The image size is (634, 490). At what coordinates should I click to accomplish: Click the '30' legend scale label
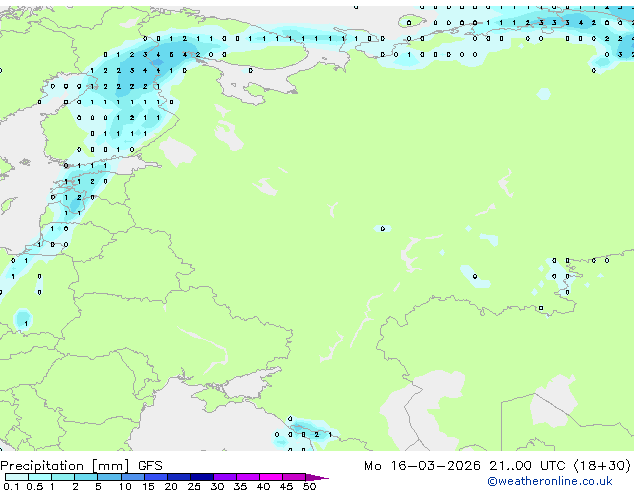tap(217, 486)
